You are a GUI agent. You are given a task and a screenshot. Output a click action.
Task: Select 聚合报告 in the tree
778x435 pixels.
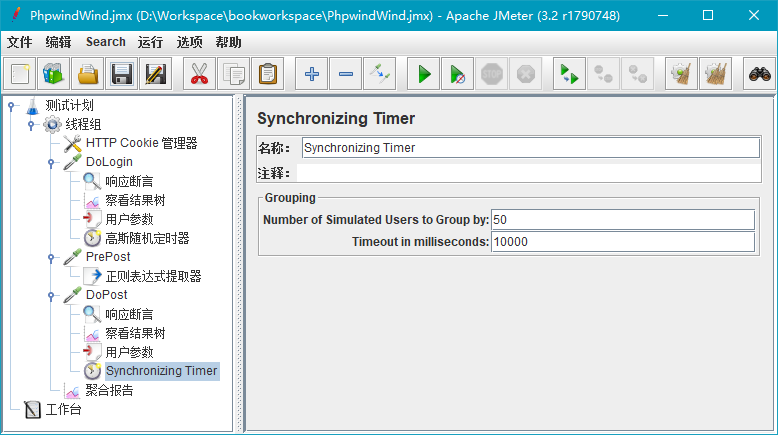coord(109,390)
